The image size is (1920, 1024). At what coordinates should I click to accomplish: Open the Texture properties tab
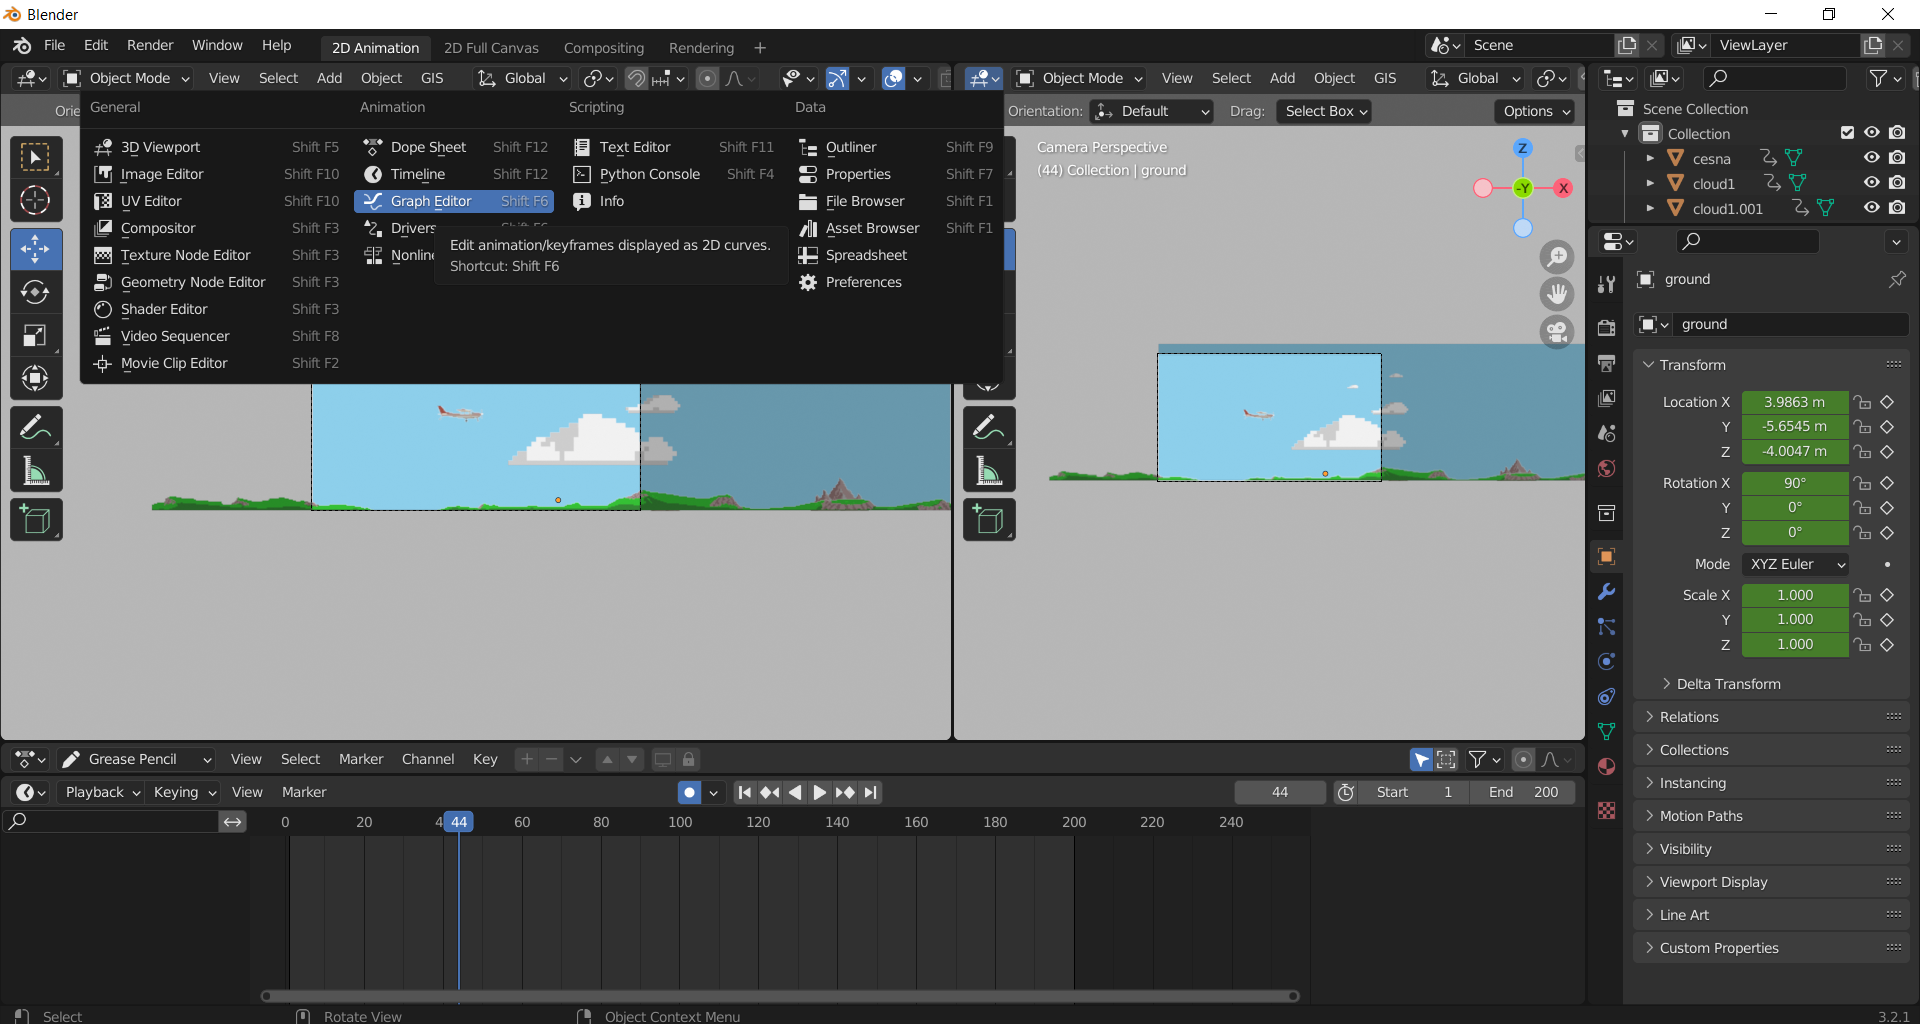click(x=1607, y=810)
